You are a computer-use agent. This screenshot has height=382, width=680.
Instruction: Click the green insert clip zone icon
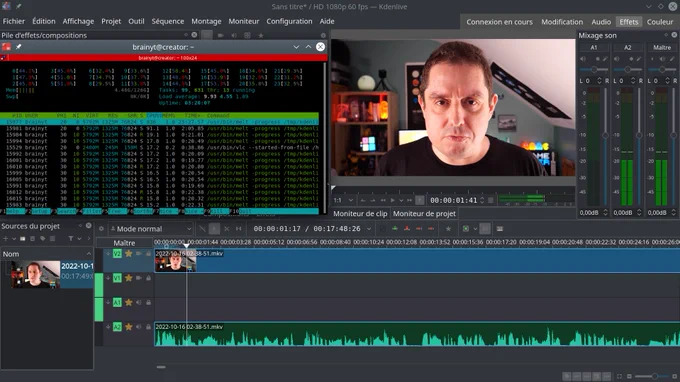[x=395, y=229]
